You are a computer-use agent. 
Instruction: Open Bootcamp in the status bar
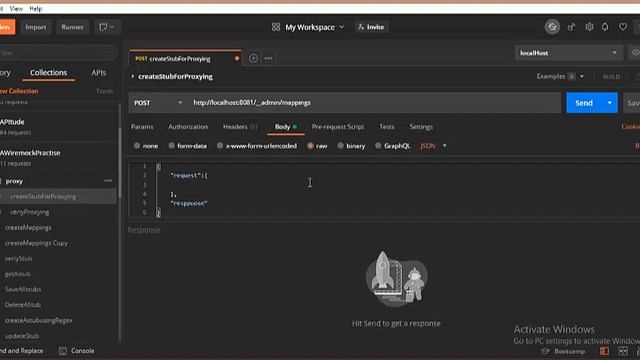point(563,351)
